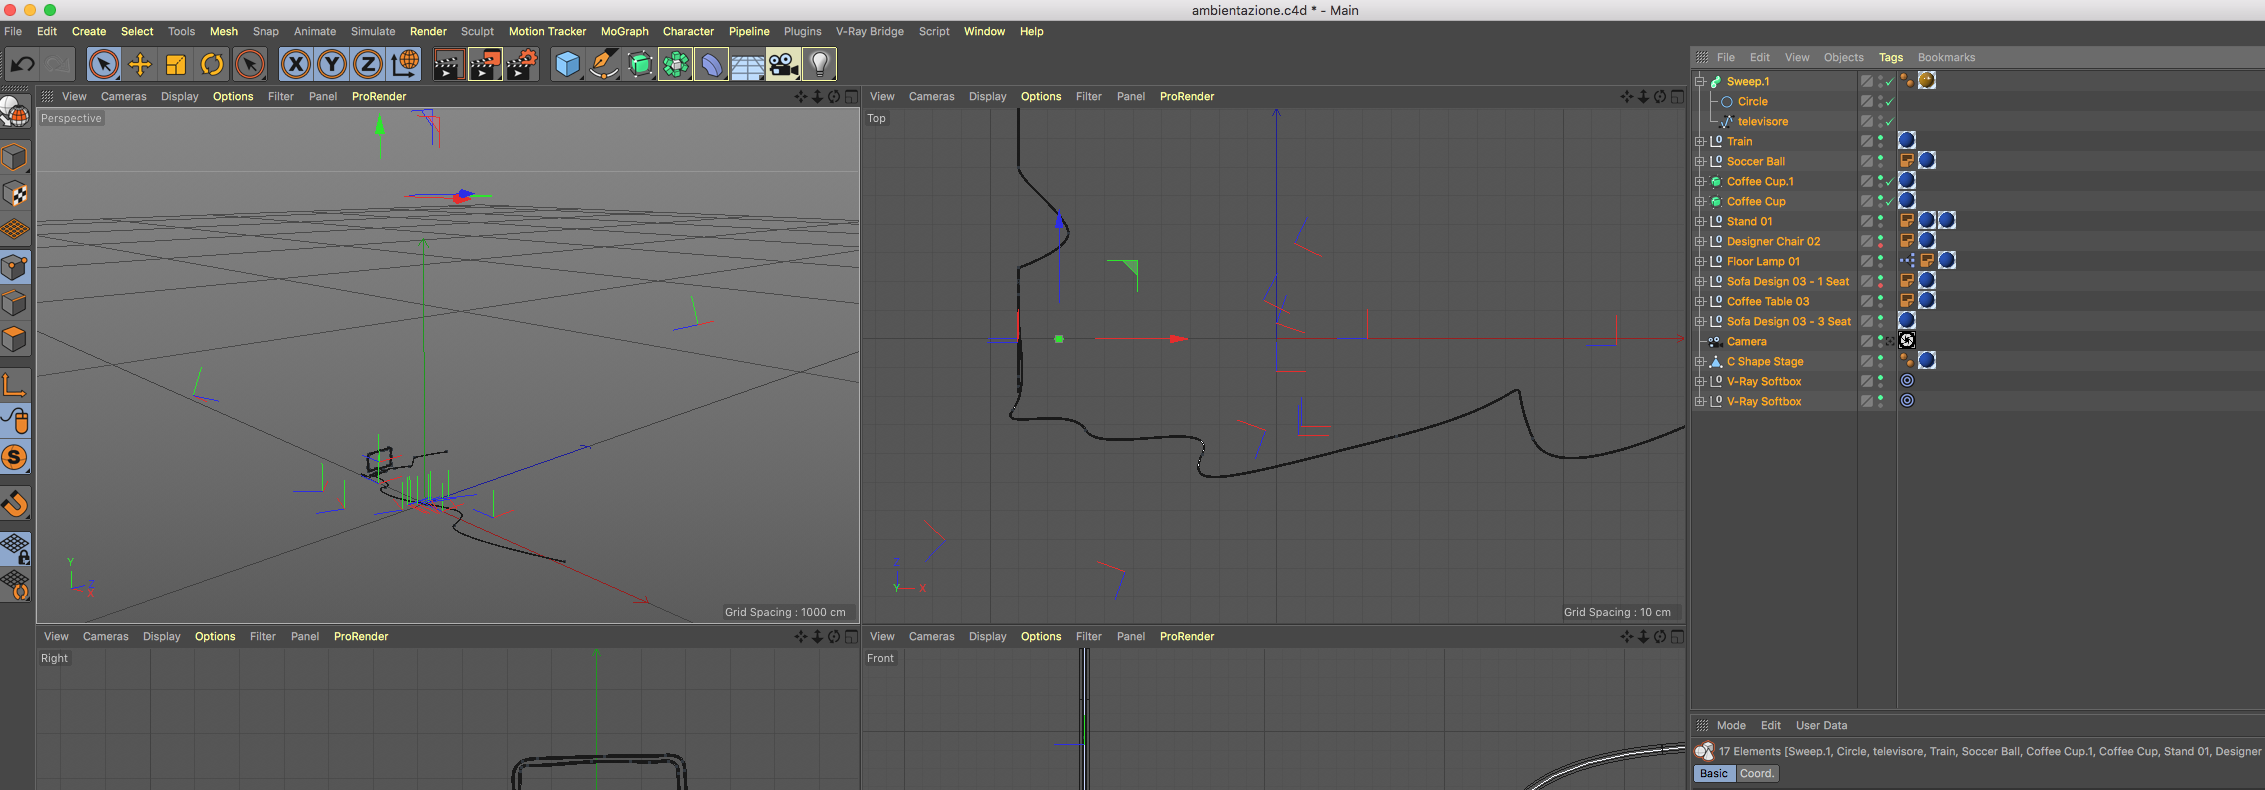The height and width of the screenshot is (790, 2265).
Task: Click the coordinate system globe icon
Action: [405, 65]
